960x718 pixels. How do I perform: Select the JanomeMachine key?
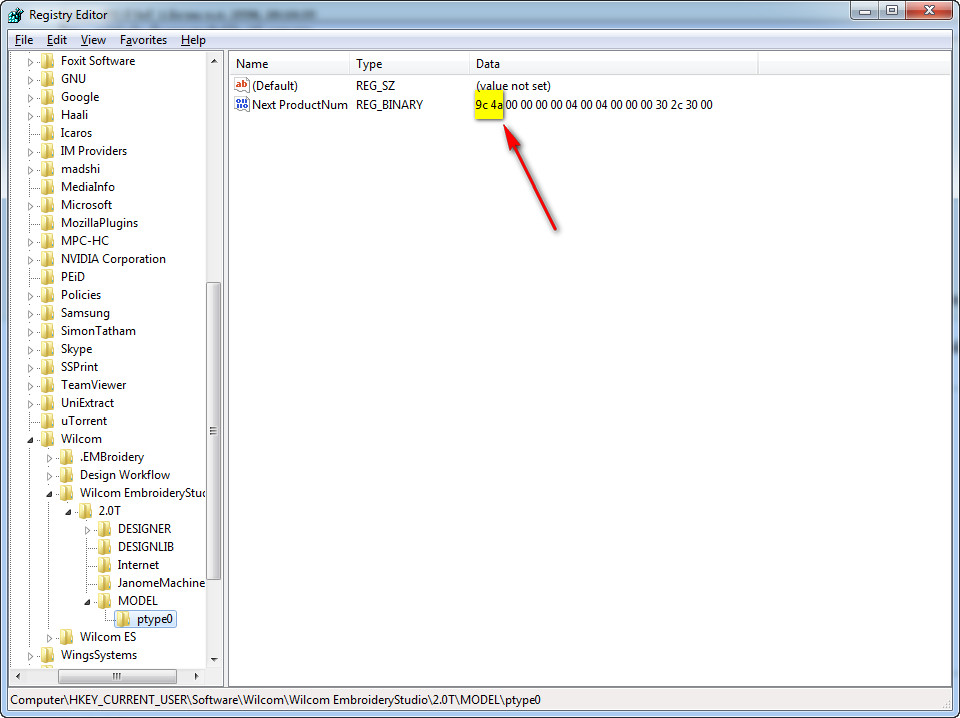pyautogui.click(x=161, y=583)
